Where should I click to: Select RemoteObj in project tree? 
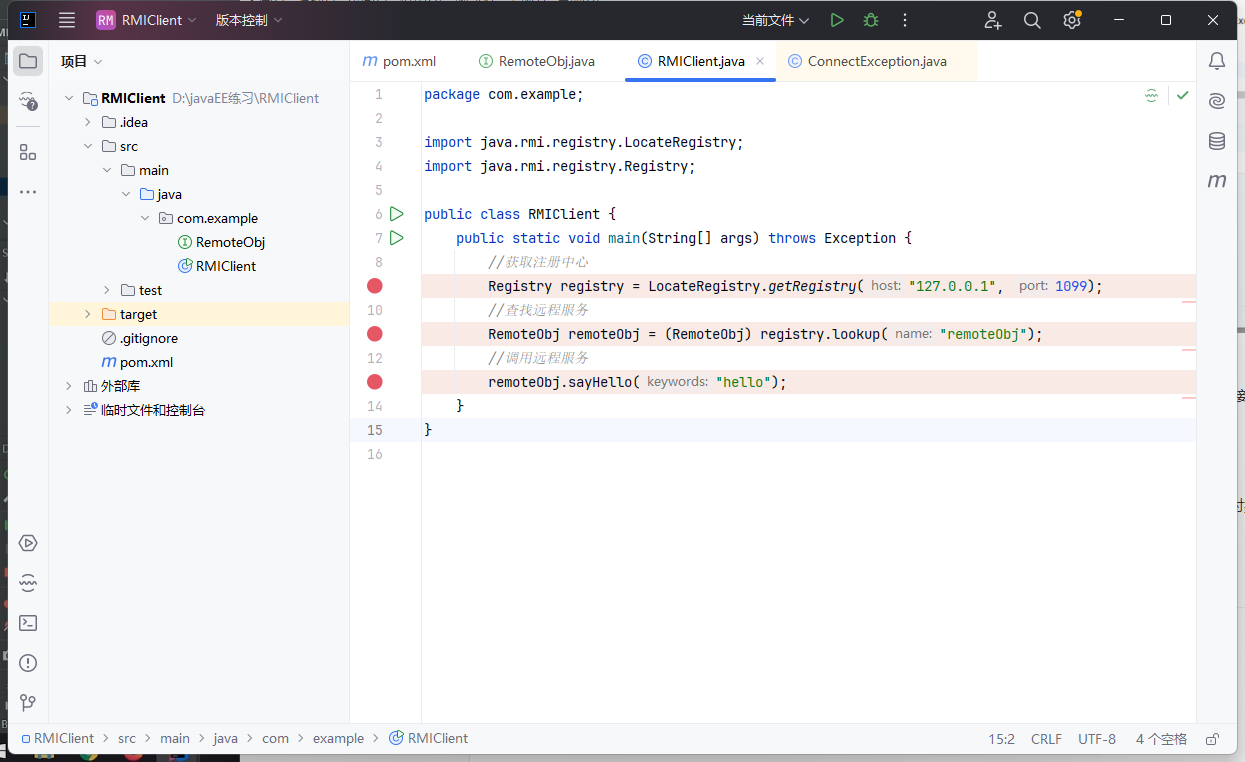pyautogui.click(x=230, y=242)
